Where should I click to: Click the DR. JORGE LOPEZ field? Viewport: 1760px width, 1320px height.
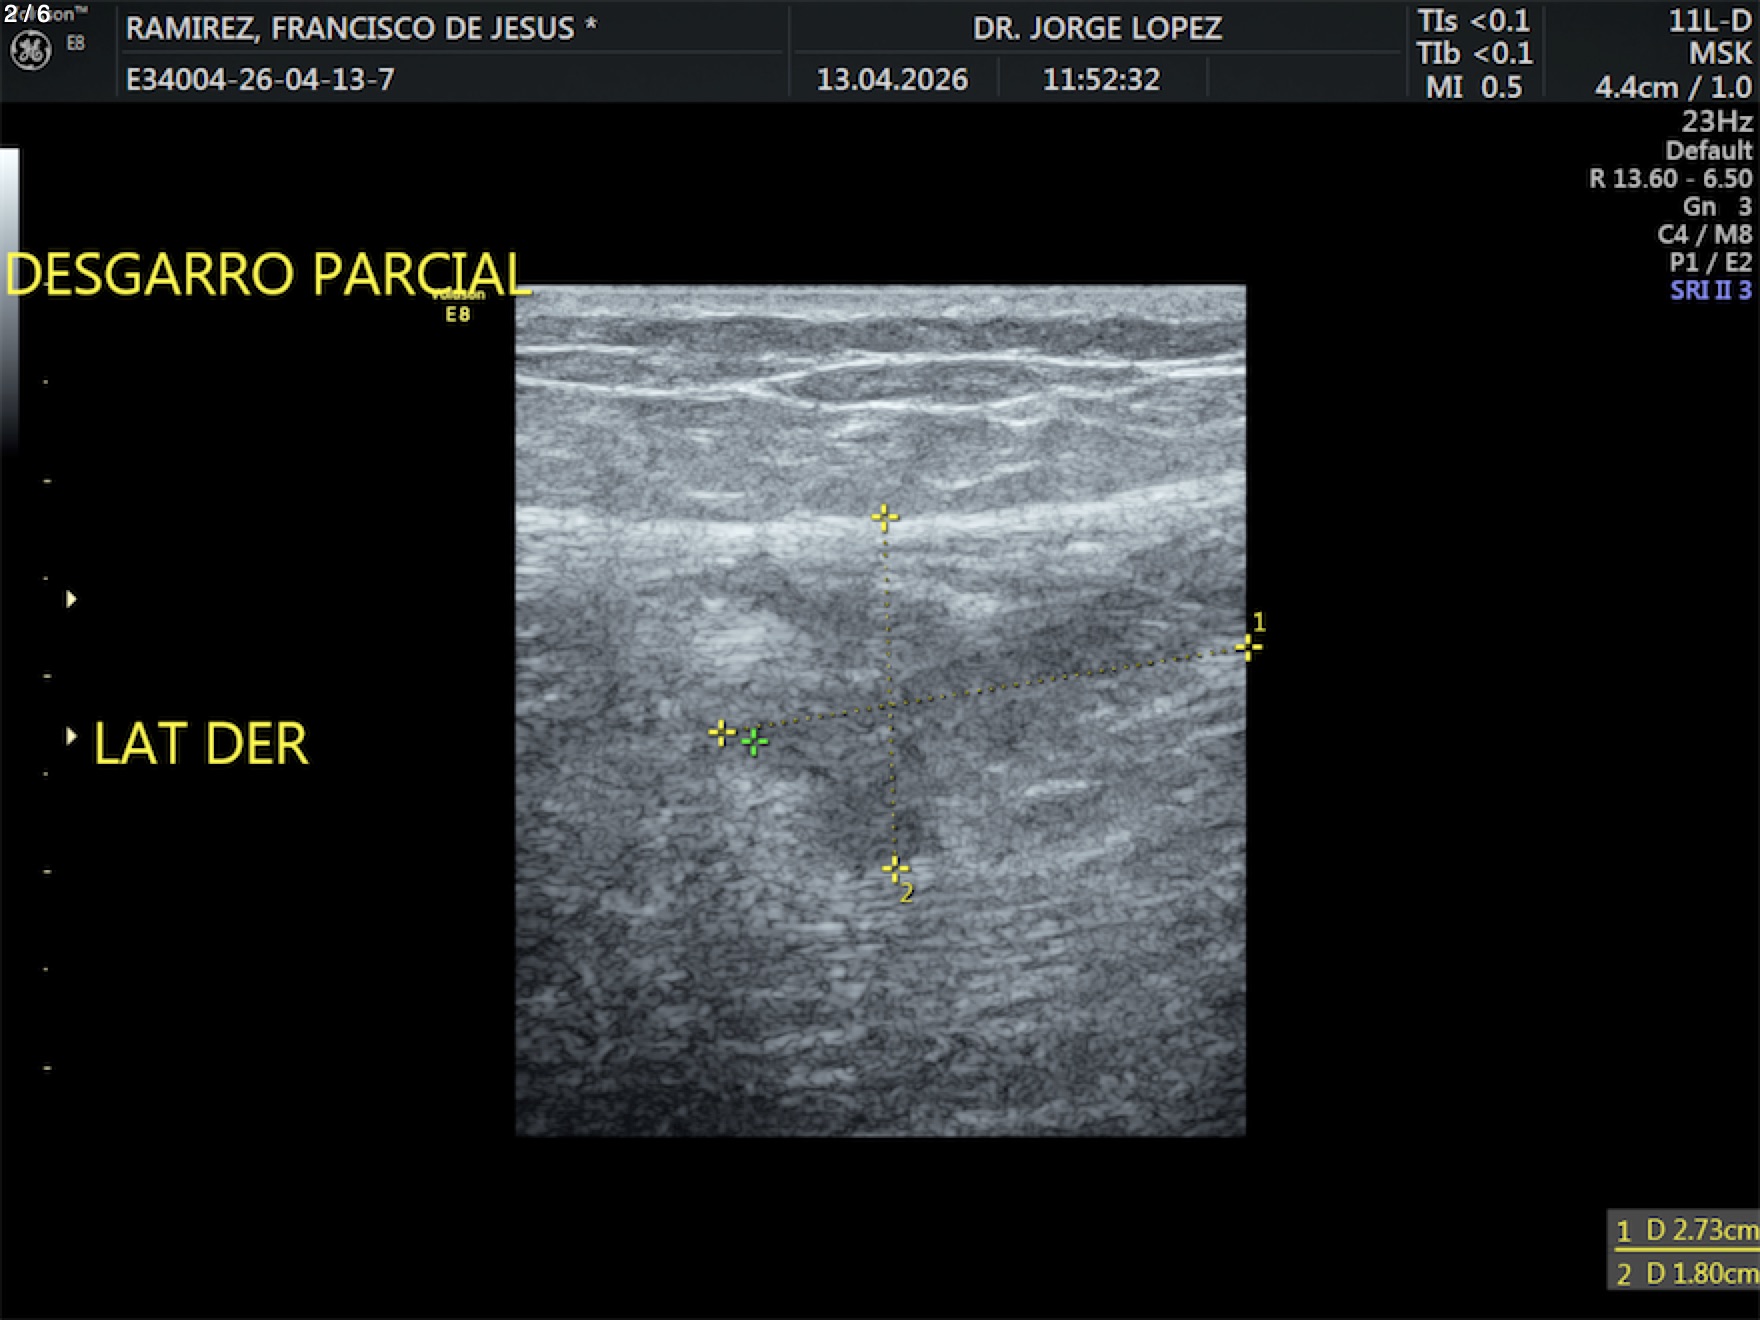click(1097, 28)
